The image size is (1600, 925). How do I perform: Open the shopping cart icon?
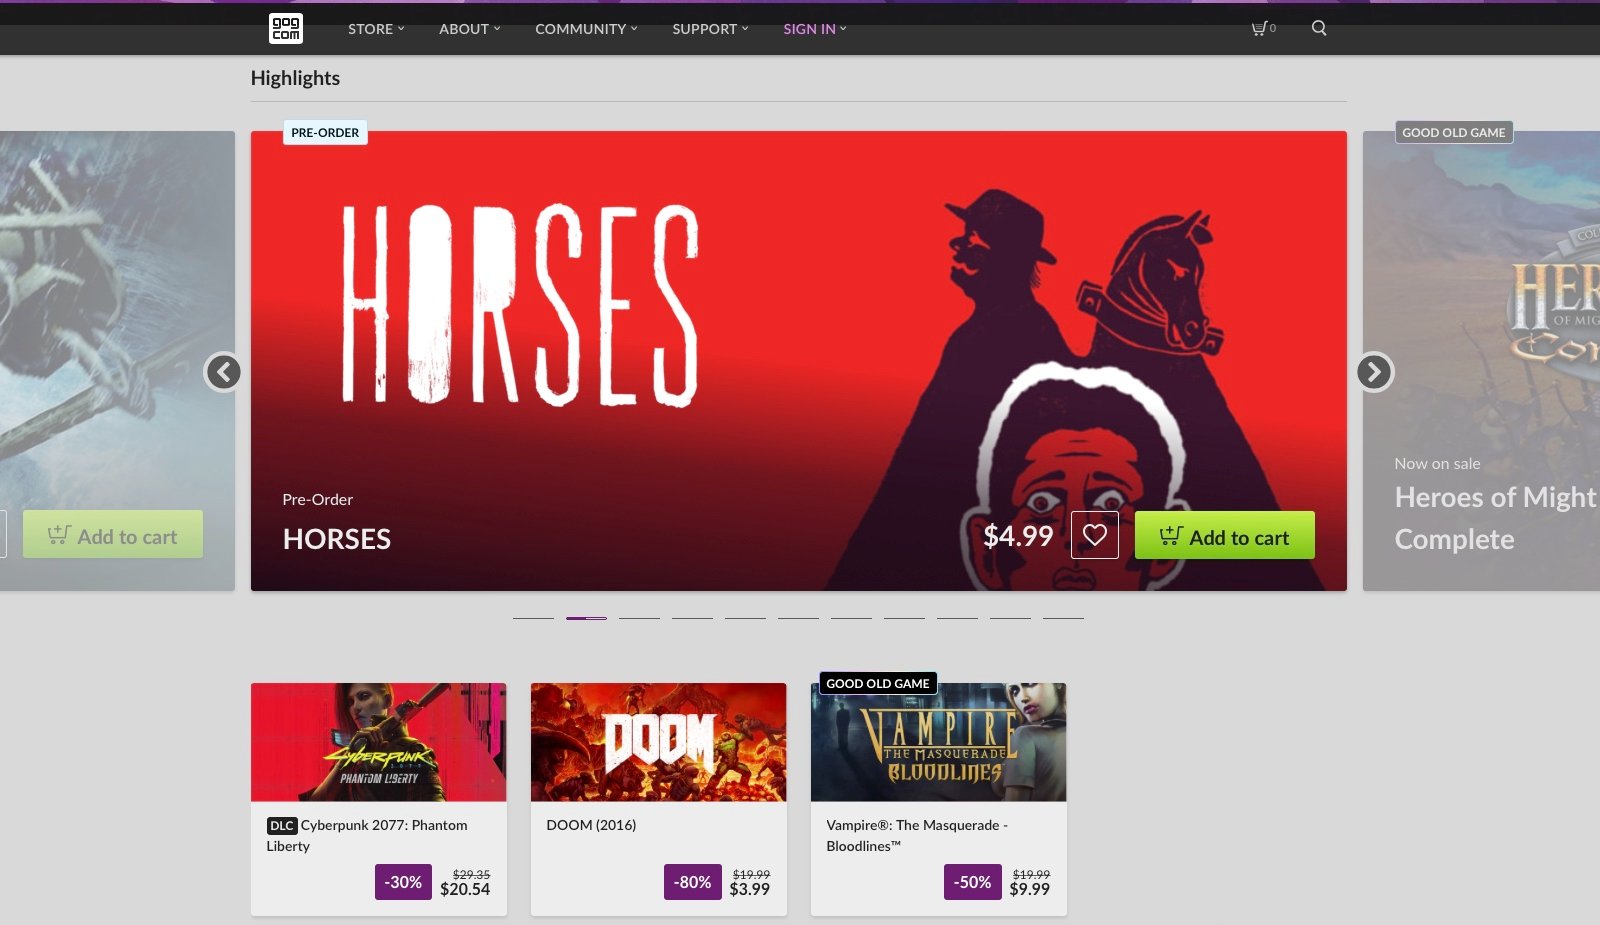(1263, 28)
